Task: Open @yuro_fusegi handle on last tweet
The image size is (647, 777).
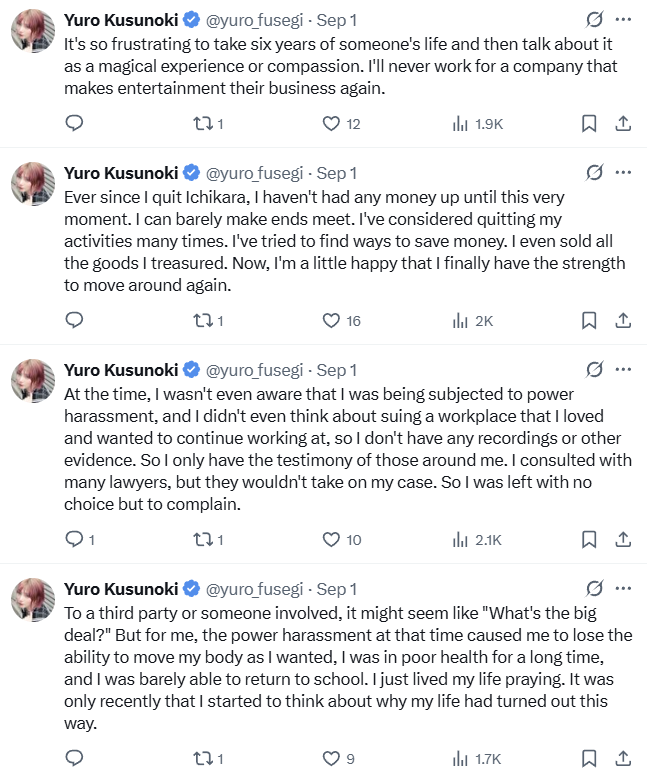Action: [255, 589]
